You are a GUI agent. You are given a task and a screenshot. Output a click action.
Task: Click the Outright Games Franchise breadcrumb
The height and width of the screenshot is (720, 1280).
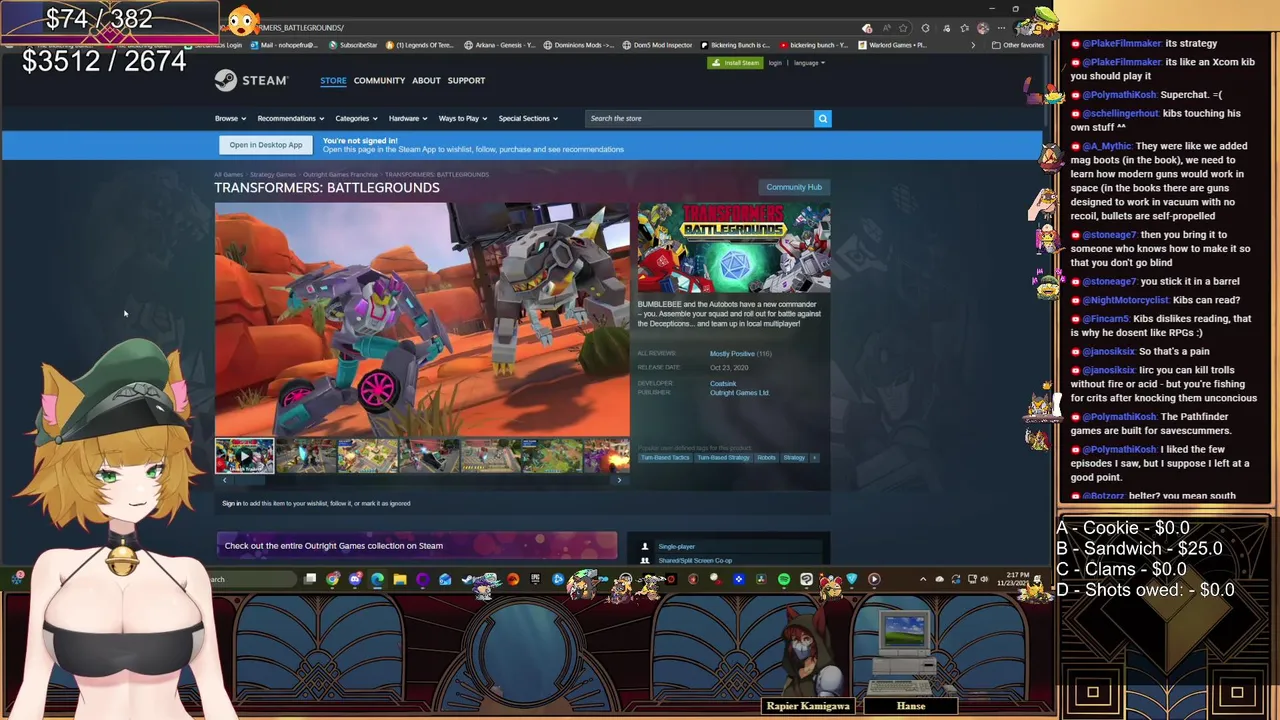pyautogui.click(x=340, y=175)
